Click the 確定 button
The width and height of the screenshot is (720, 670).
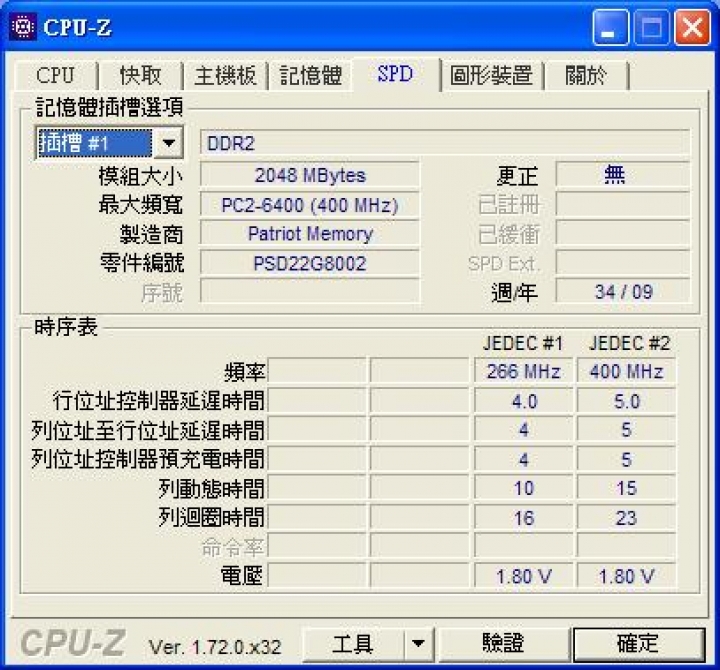pyautogui.click(x=638, y=644)
